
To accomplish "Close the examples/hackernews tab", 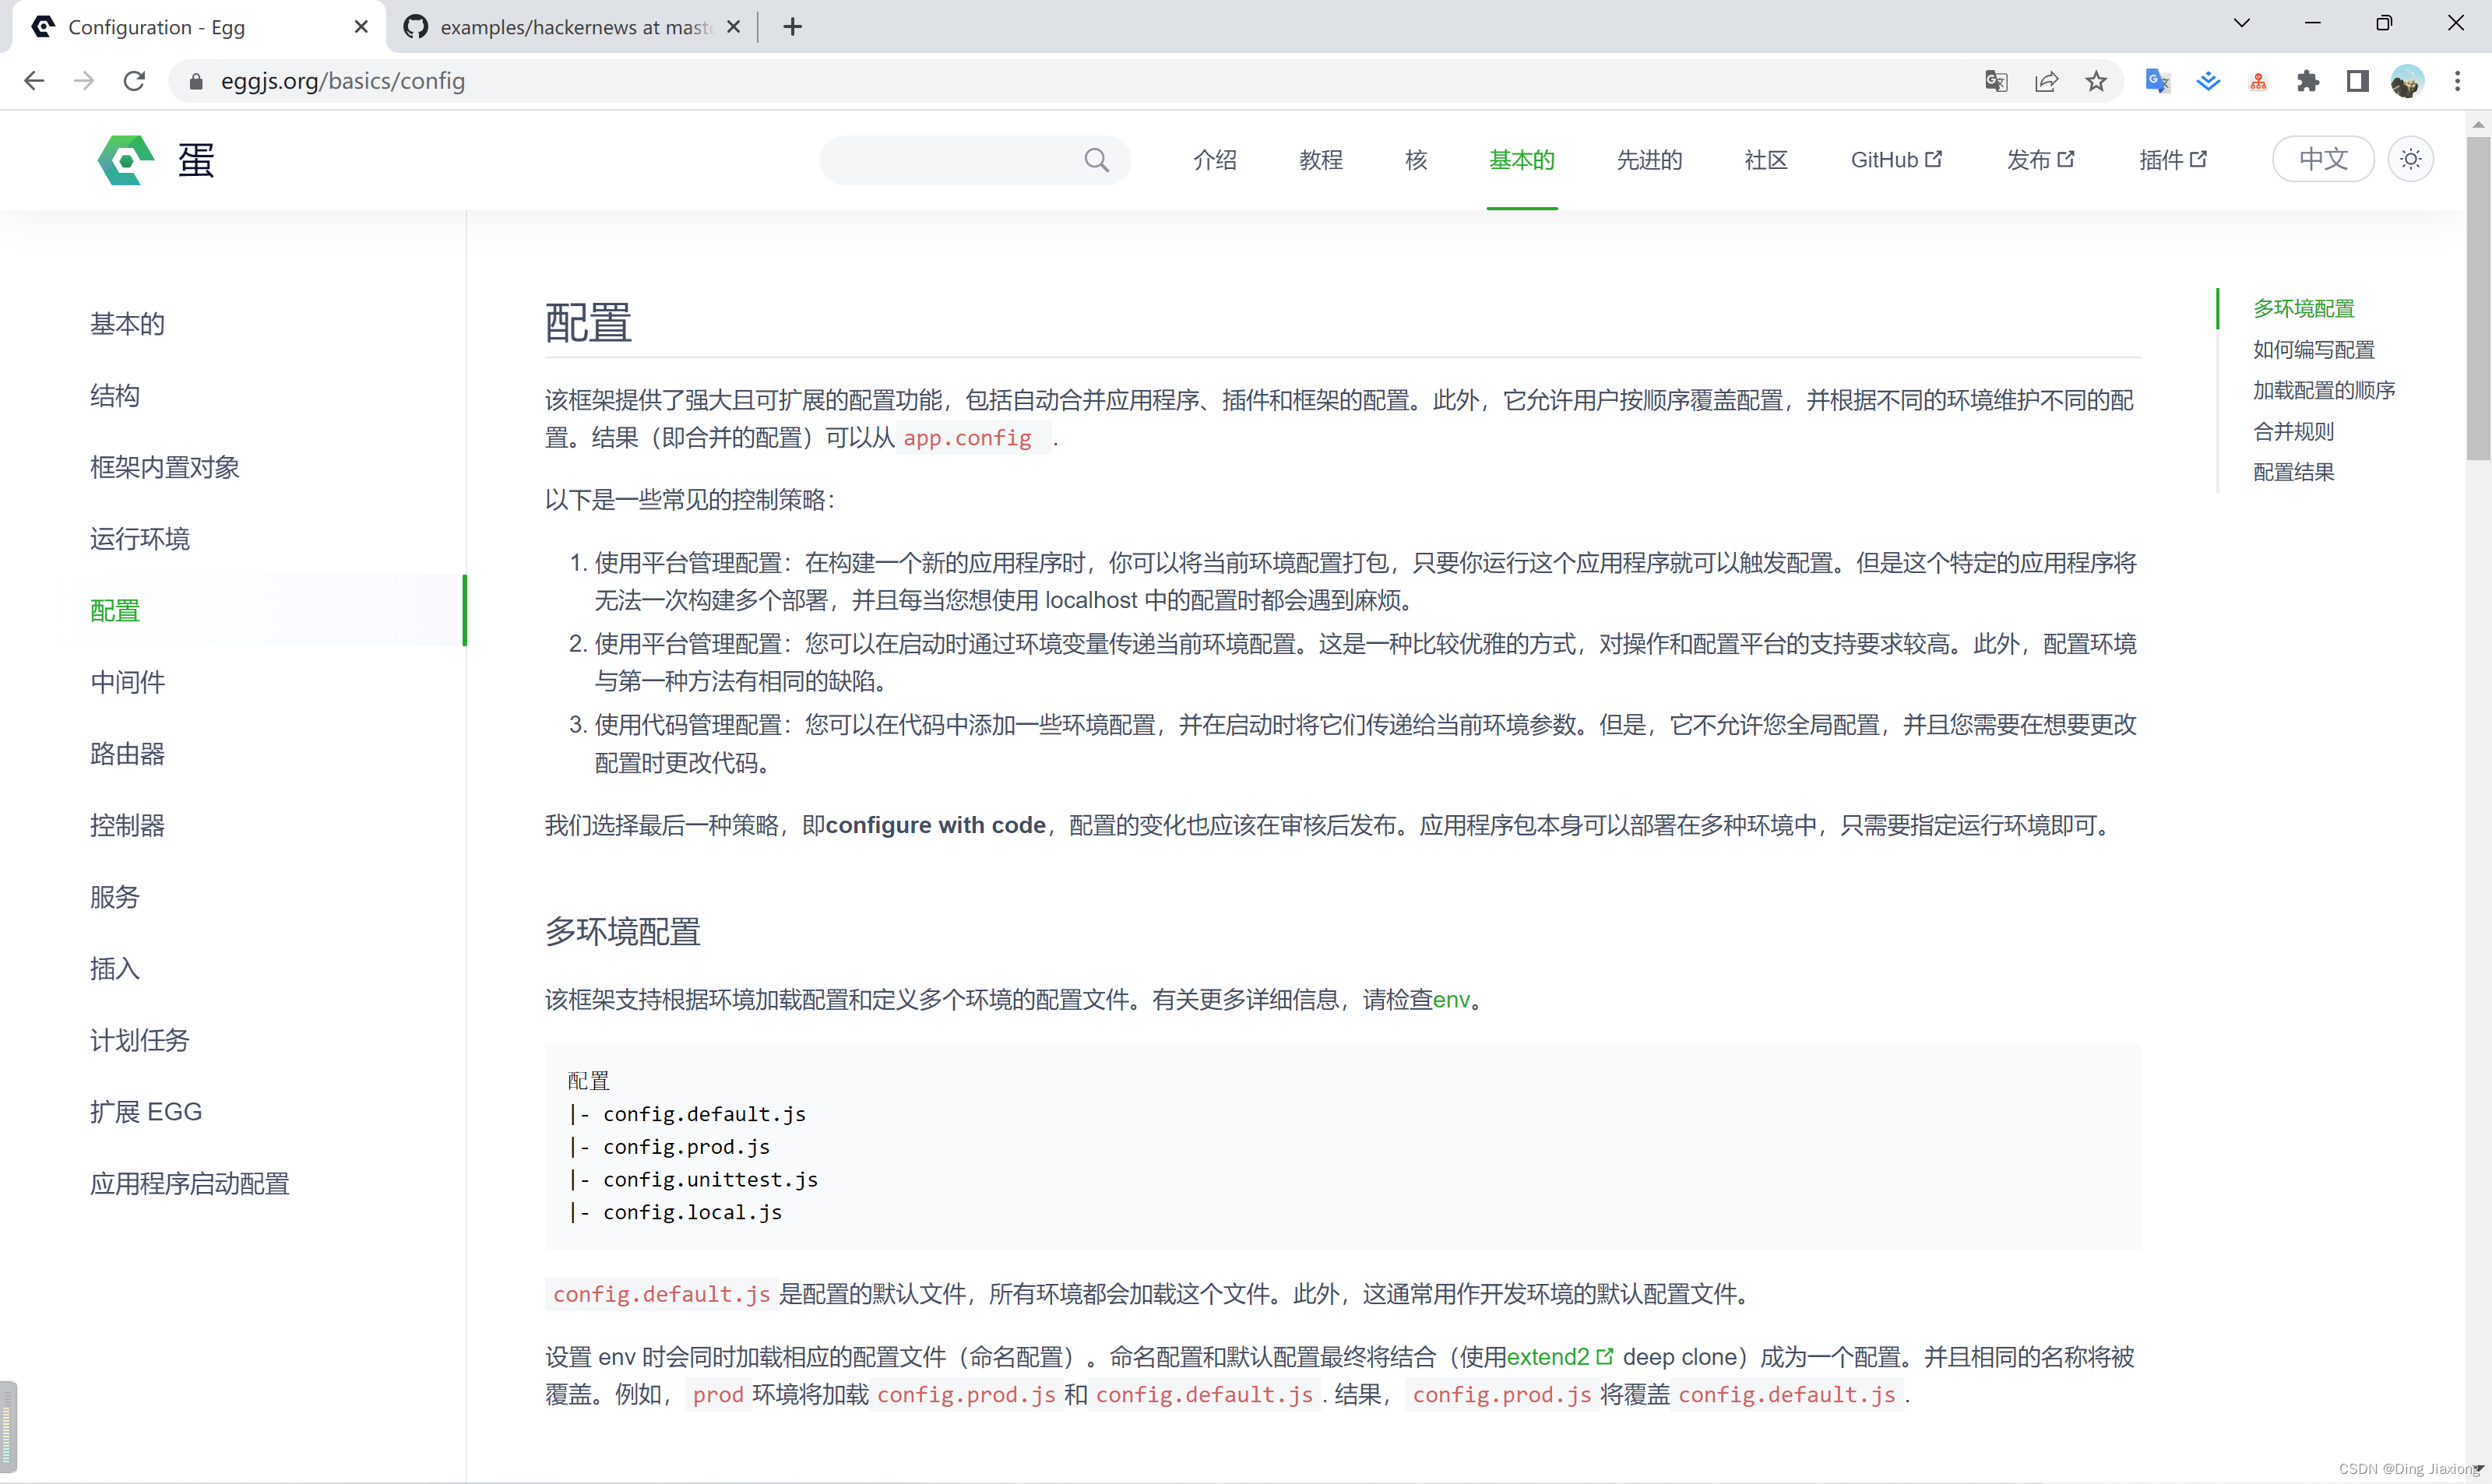I will 733,27.
